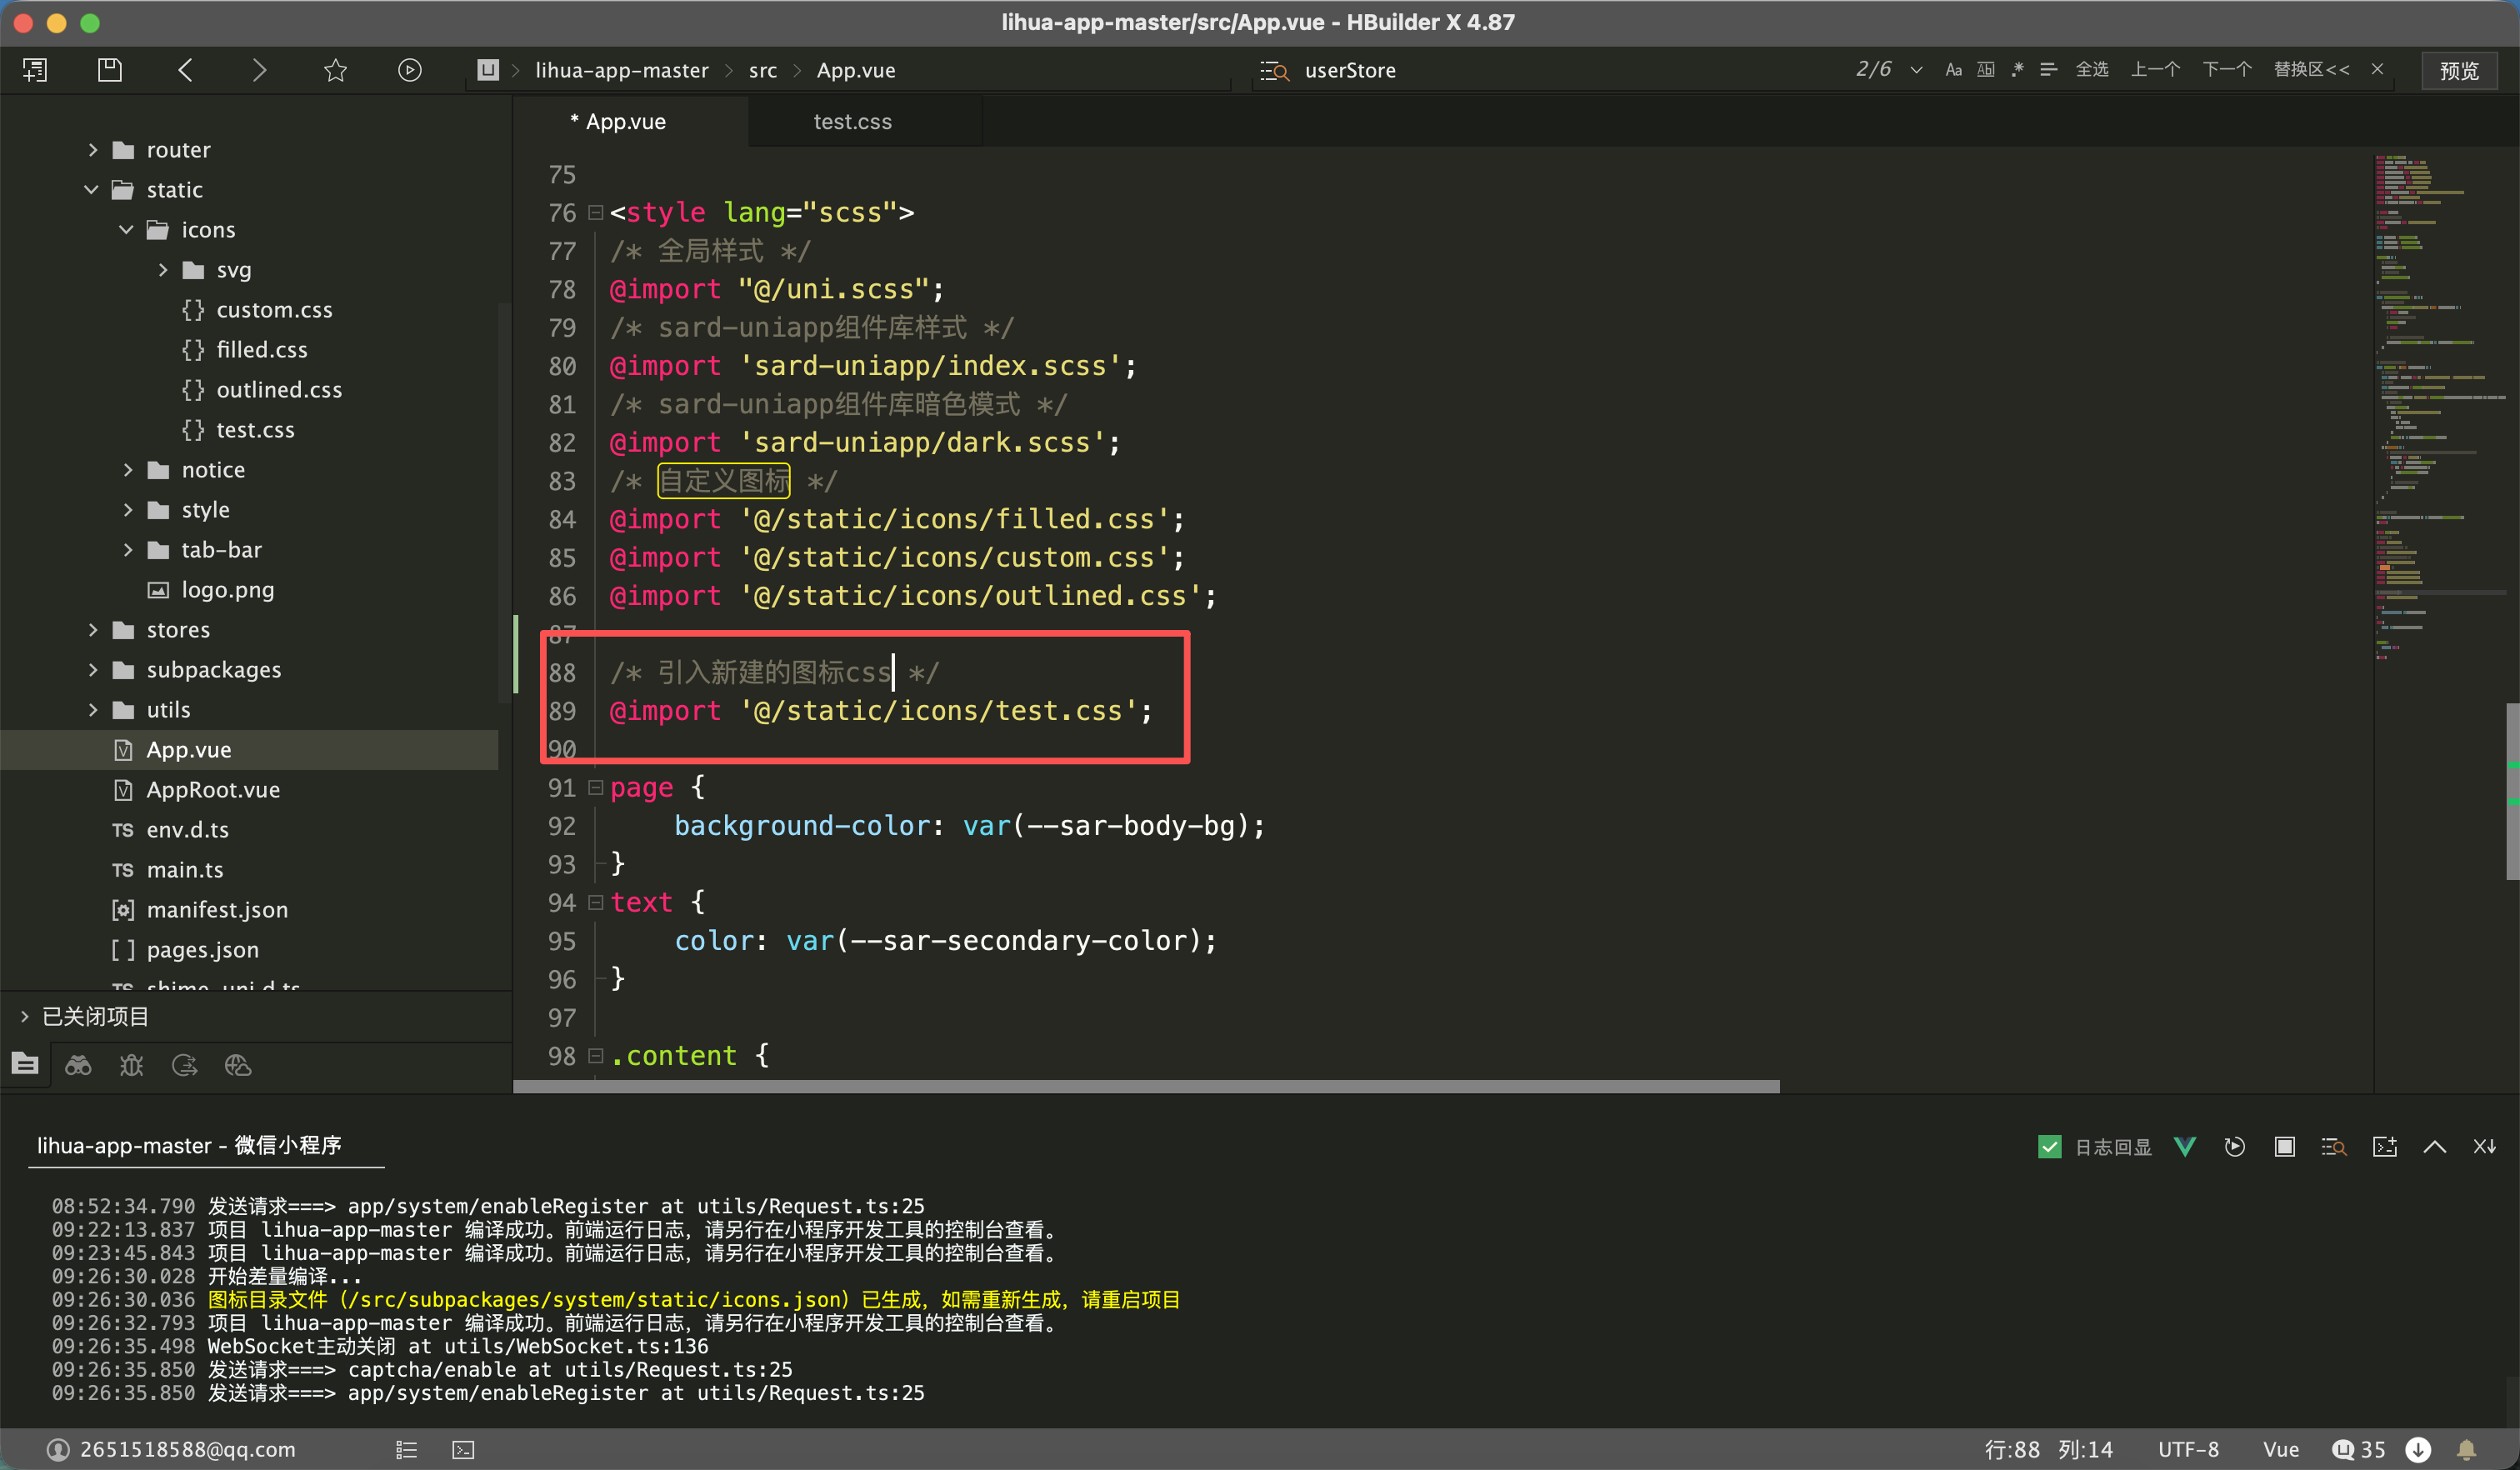Uncheck the 日志回显 checkbox

coord(2049,1146)
